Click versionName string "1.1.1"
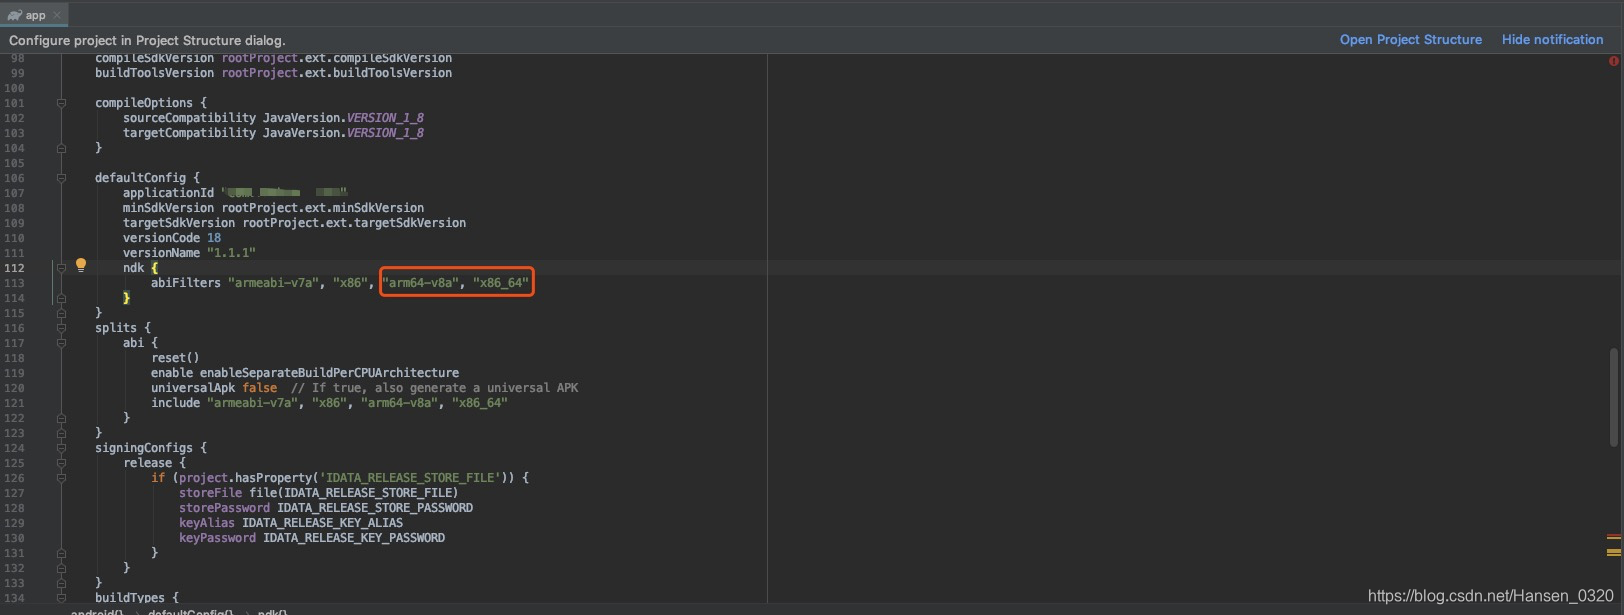 pos(231,253)
